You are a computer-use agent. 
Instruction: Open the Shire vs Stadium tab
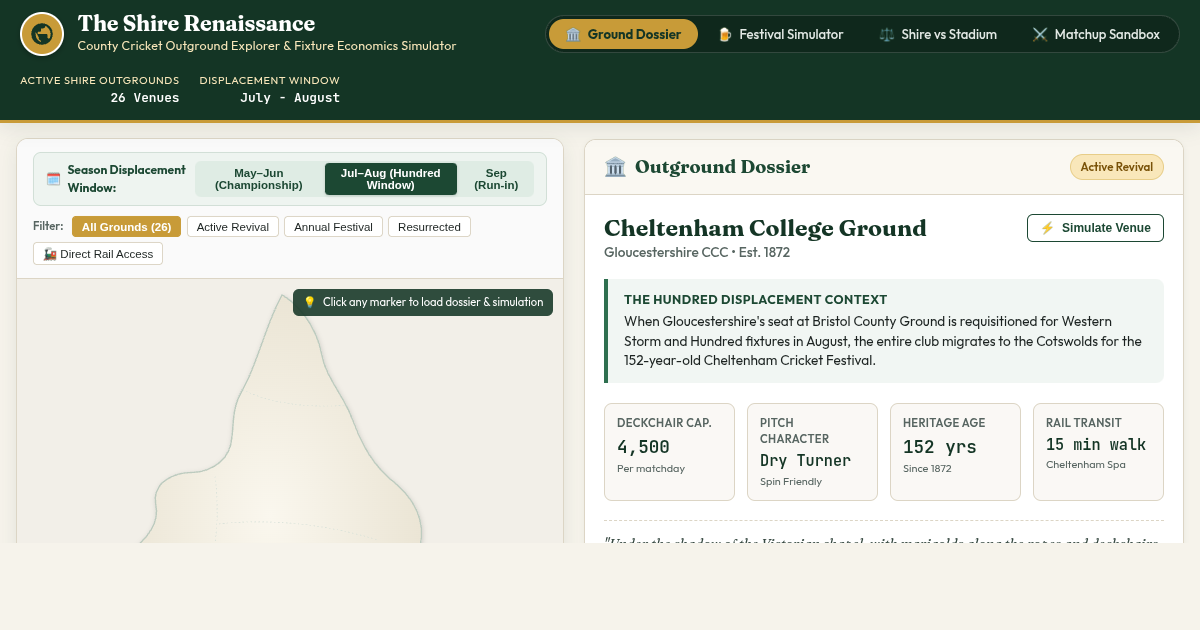pyautogui.click(x=938, y=34)
